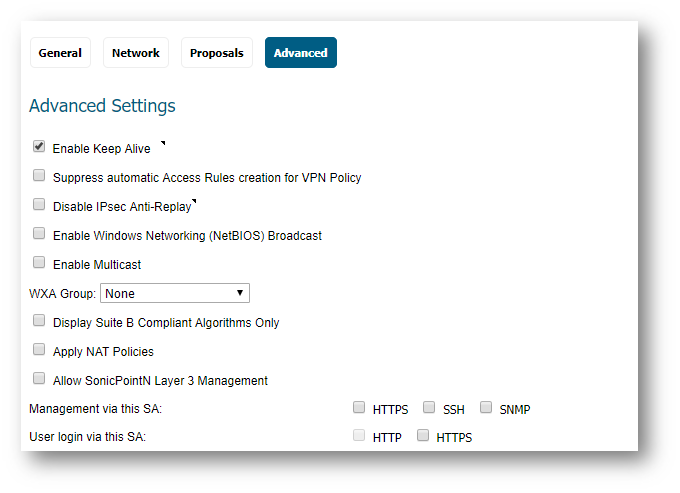The height and width of the screenshot is (493, 680).
Task: Toggle Display Suite B Compliant Algorithms Only
Action: pos(39,320)
